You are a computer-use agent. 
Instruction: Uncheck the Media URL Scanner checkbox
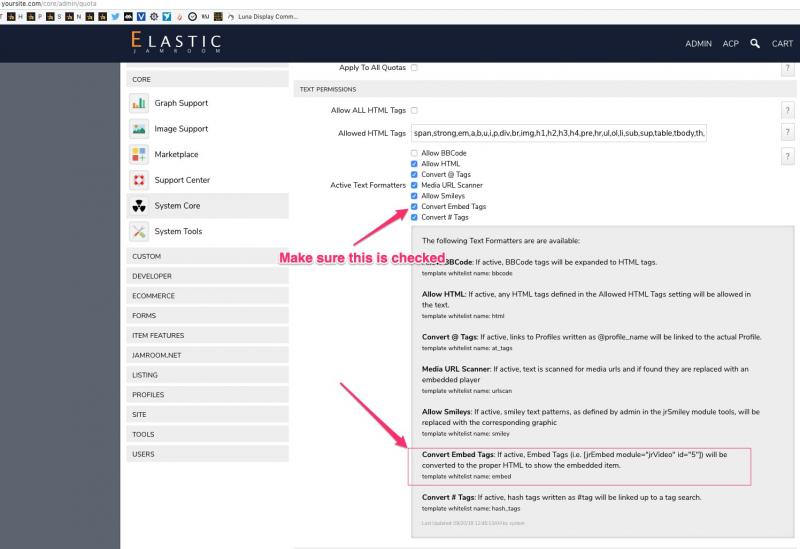pyautogui.click(x=415, y=185)
